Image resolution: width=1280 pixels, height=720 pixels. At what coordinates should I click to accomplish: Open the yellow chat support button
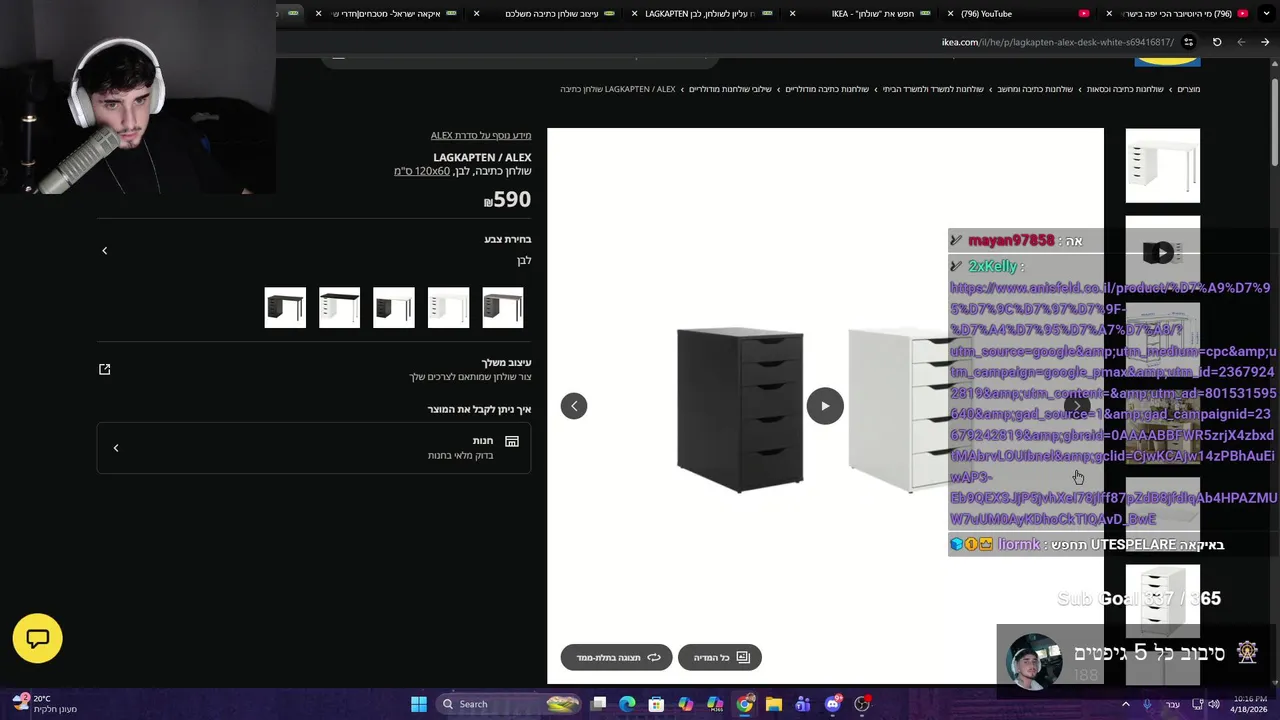click(38, 638)
